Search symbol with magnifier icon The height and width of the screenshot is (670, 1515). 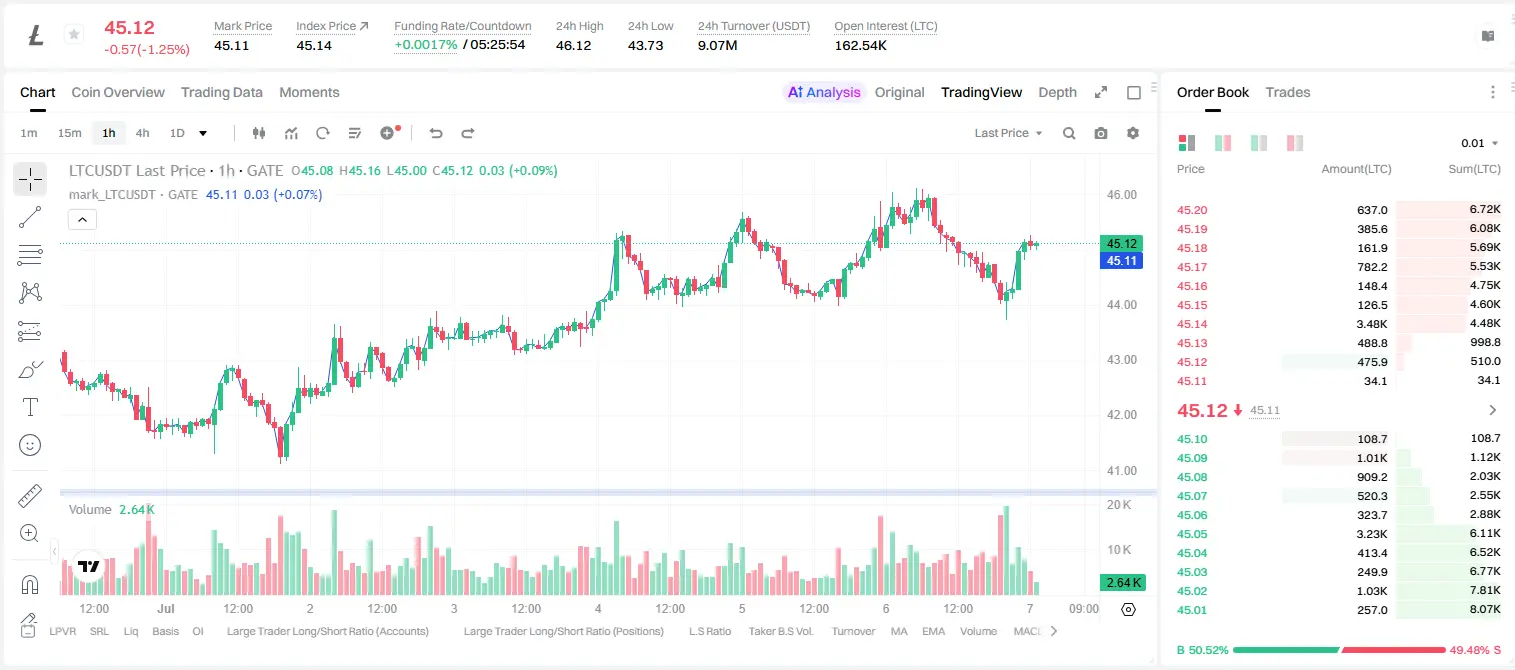click(x=1069, y=133)
